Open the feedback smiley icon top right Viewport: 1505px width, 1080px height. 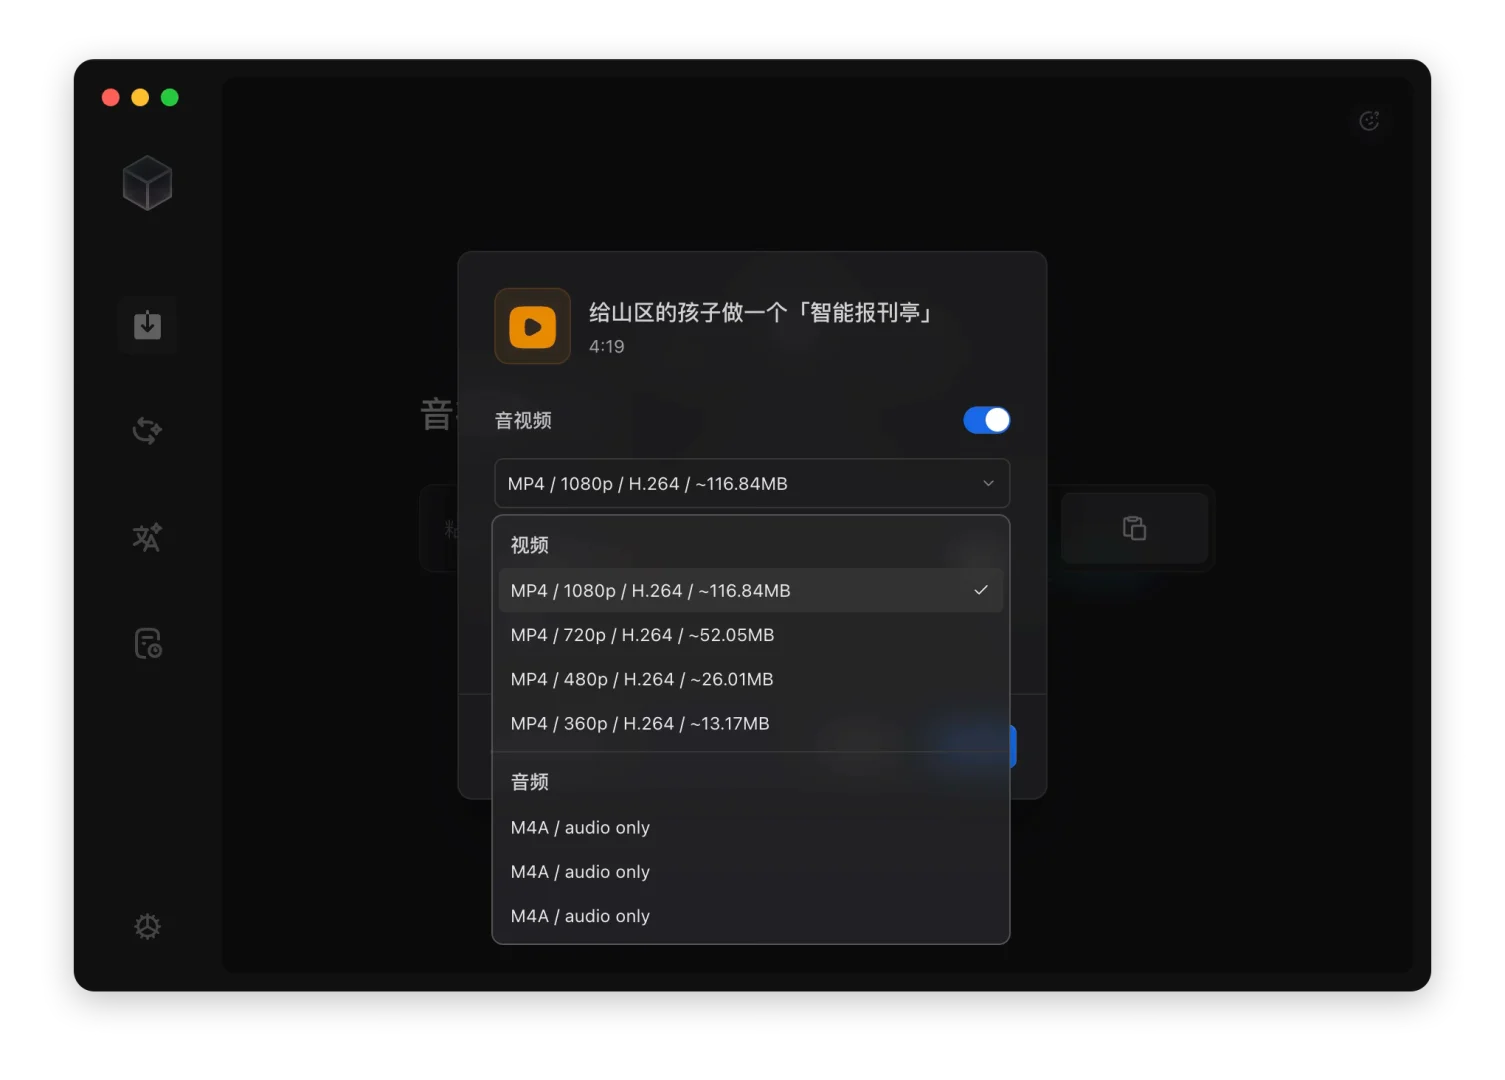pyautogui.click(x=1369, y=121)
